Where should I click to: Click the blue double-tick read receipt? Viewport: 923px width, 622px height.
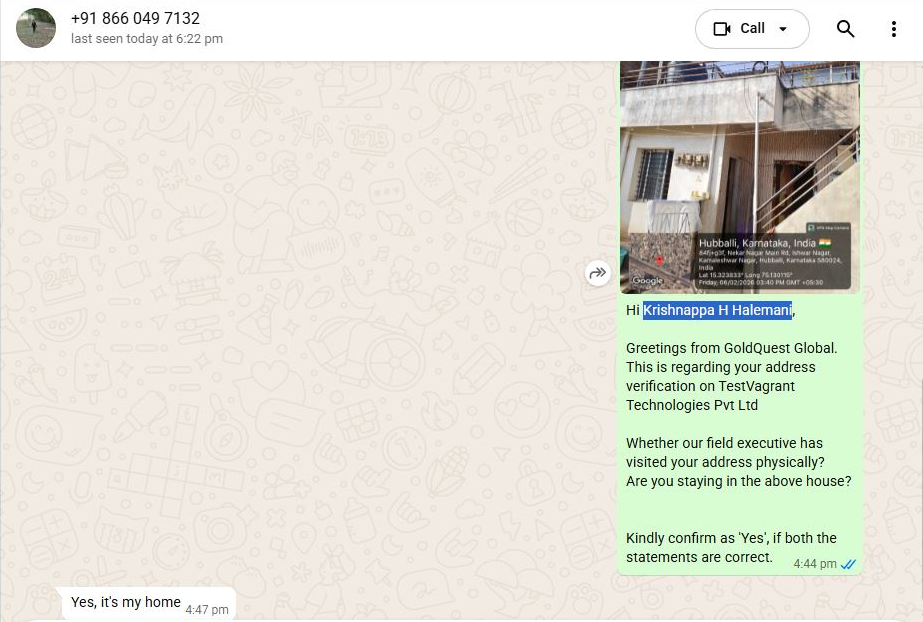[848, 564]
